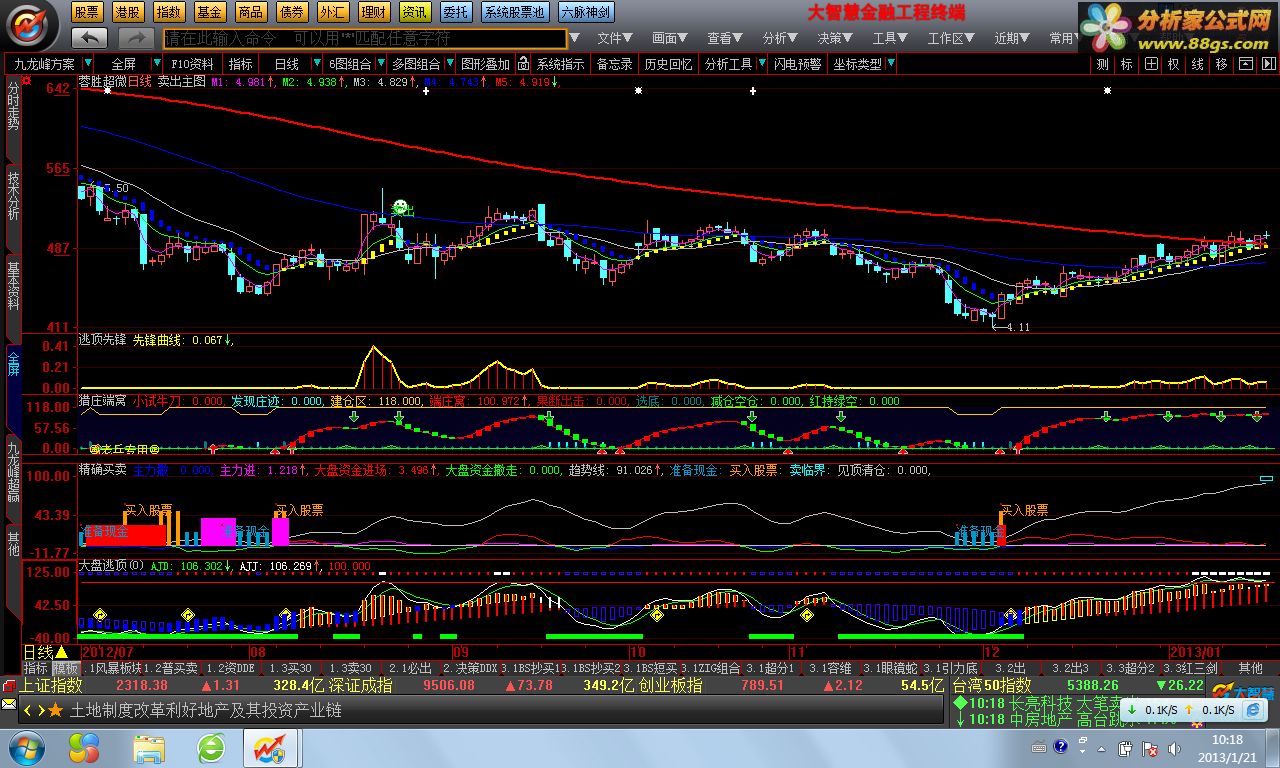Select the 3.1眼镜蛇 template tab
This screenshot has width=1280, height=768.
point(889,668)
